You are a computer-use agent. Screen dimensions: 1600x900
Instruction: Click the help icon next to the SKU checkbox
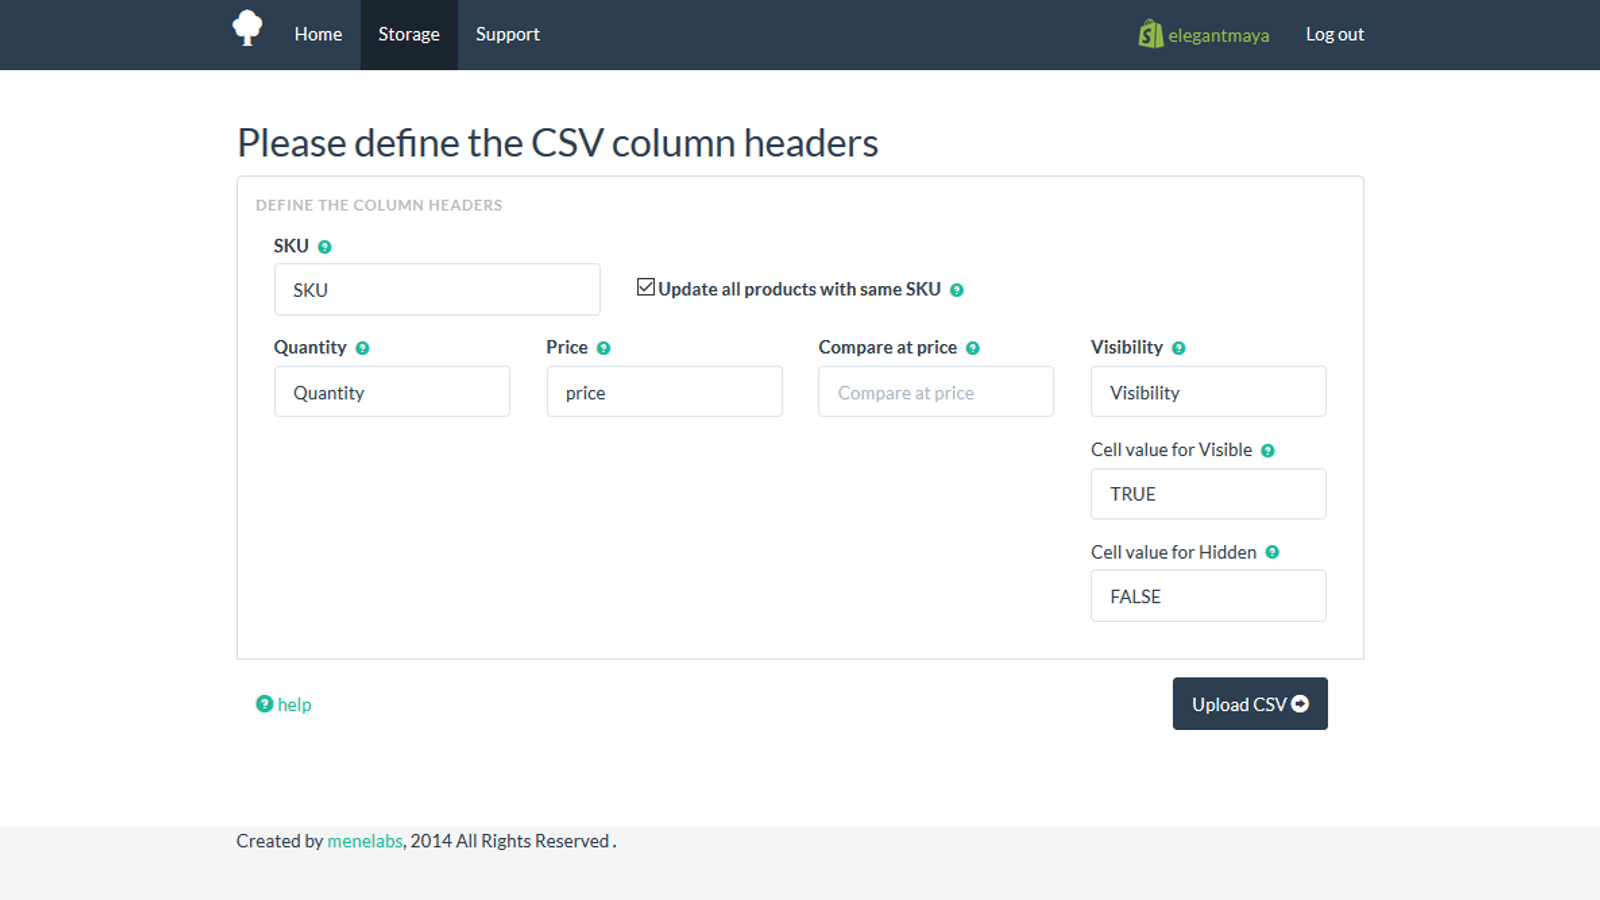[957, 289]
